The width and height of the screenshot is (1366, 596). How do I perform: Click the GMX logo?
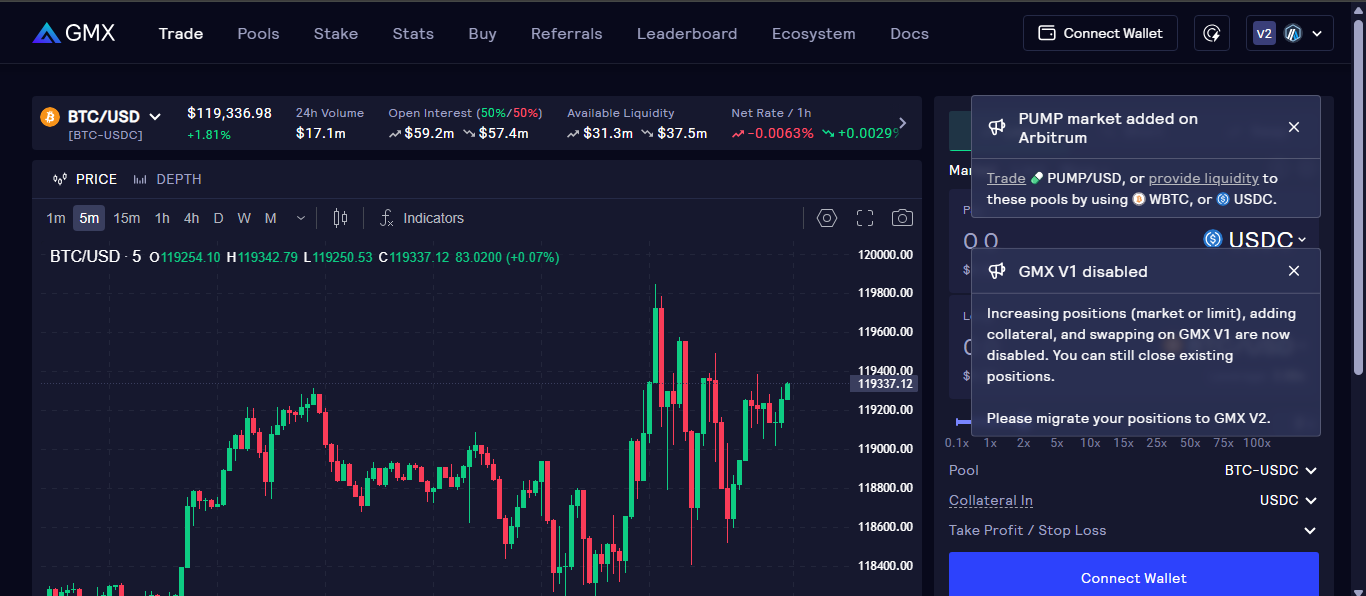(74, 33)
